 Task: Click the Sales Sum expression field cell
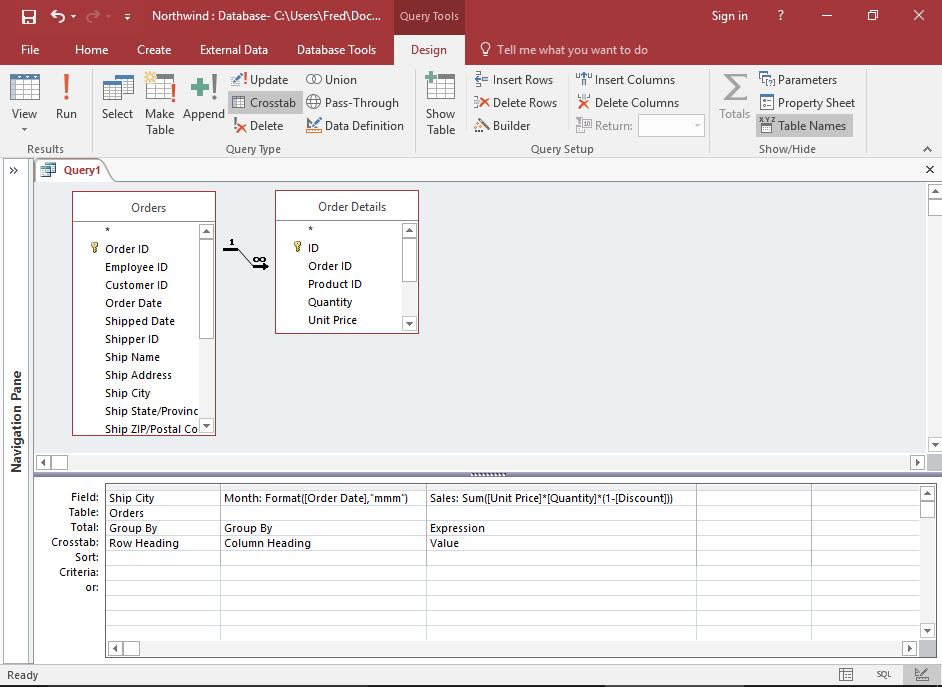coord(561,498)
